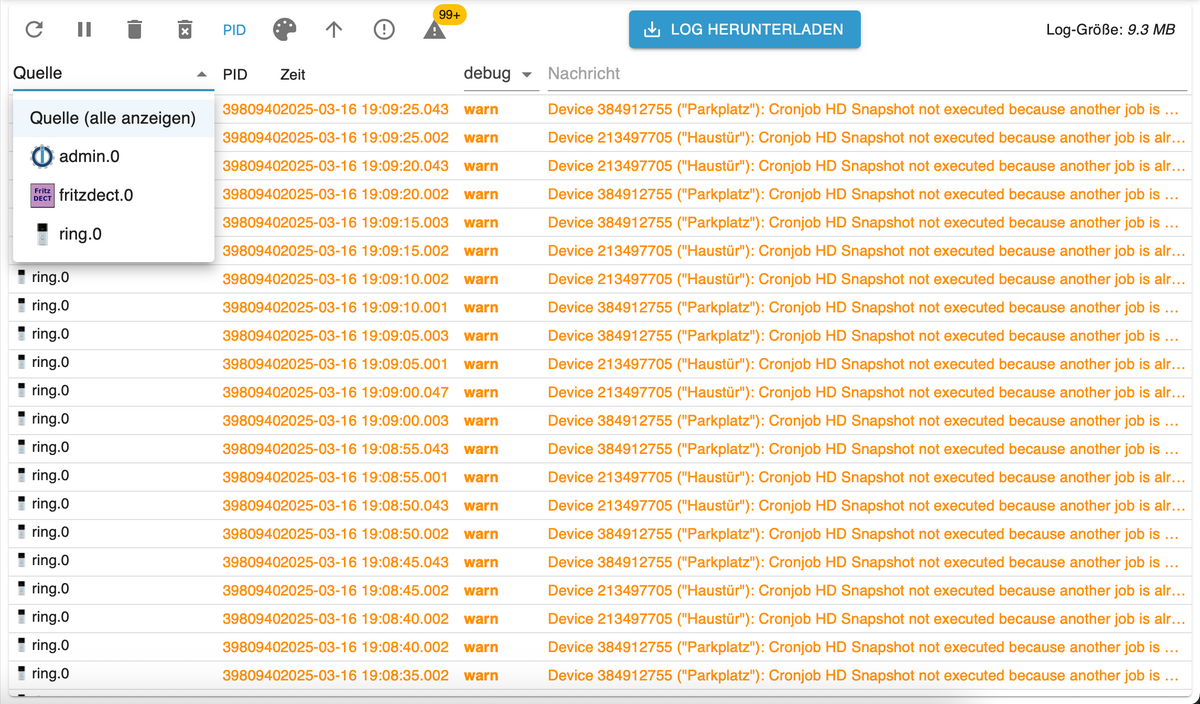Pick ring.0 in the dropdown list
This screenshot has height=704, width=1200.
coord(80,234)
